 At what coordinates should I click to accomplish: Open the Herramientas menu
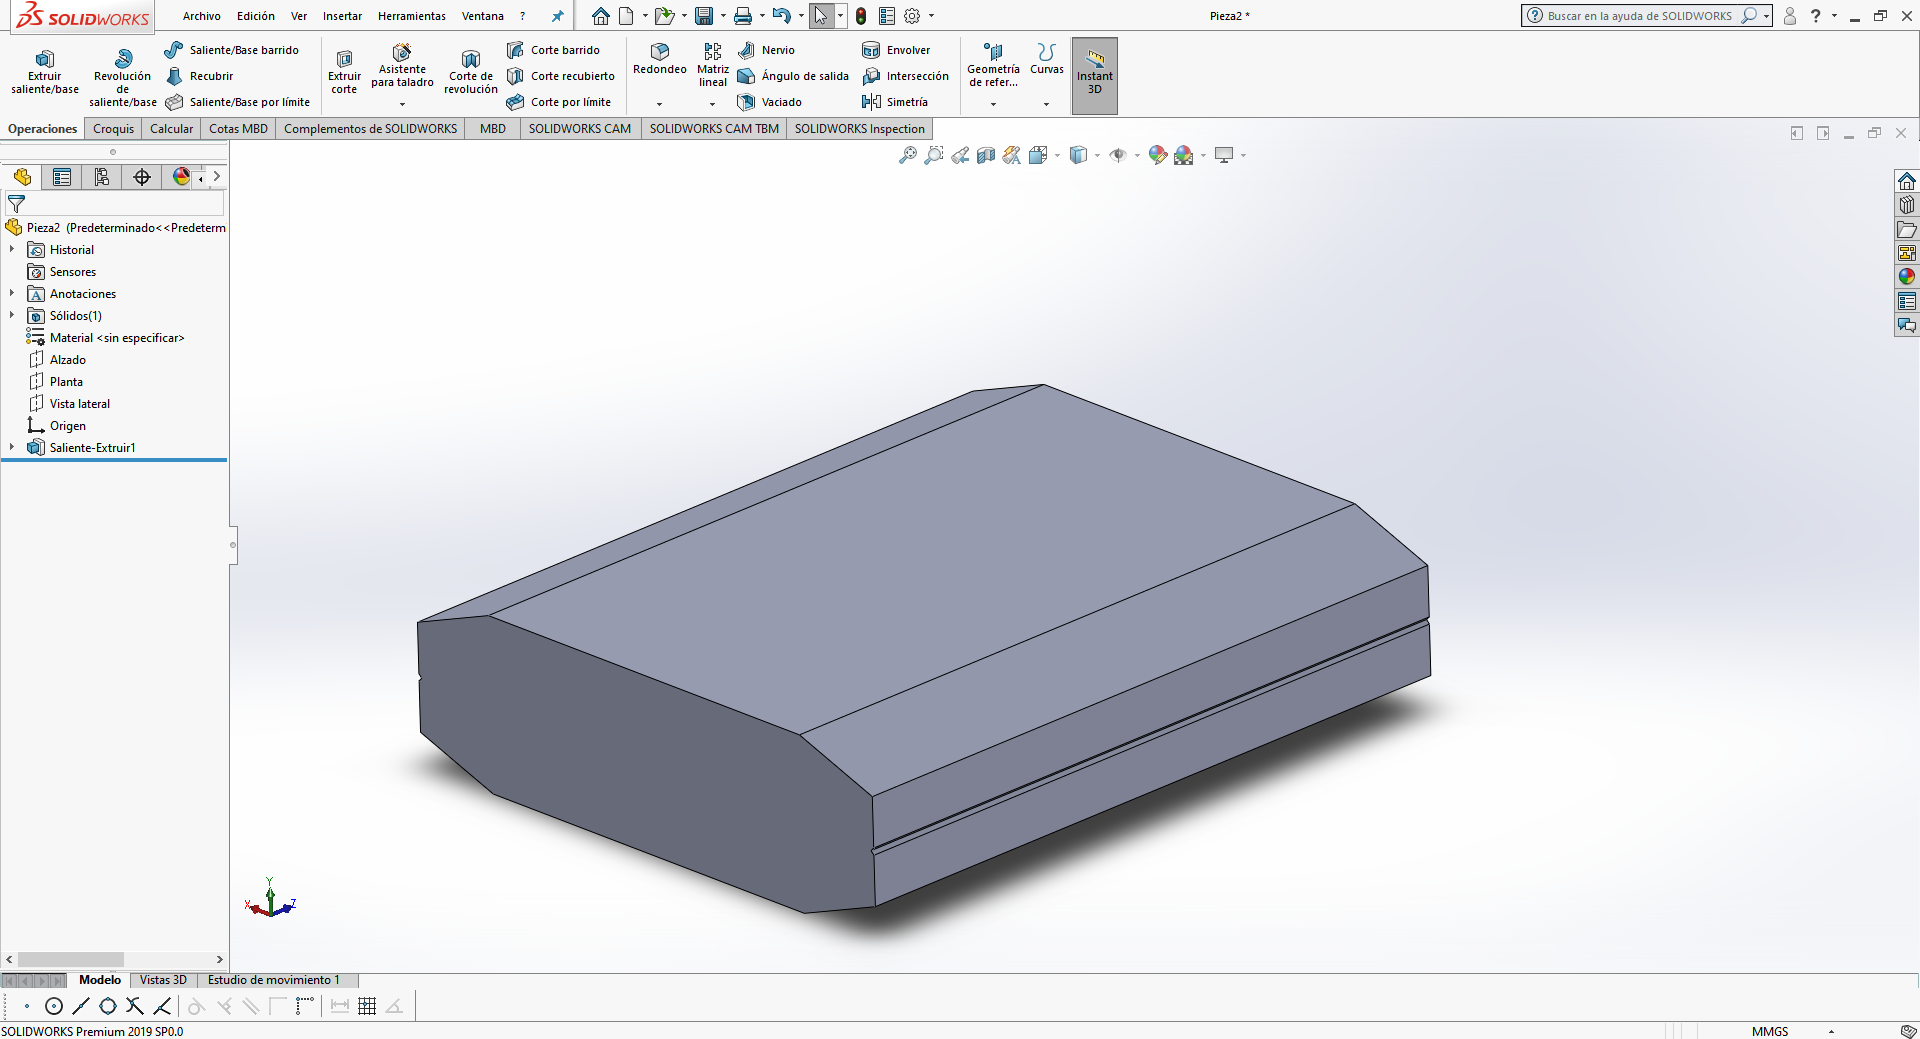(412, 16)
